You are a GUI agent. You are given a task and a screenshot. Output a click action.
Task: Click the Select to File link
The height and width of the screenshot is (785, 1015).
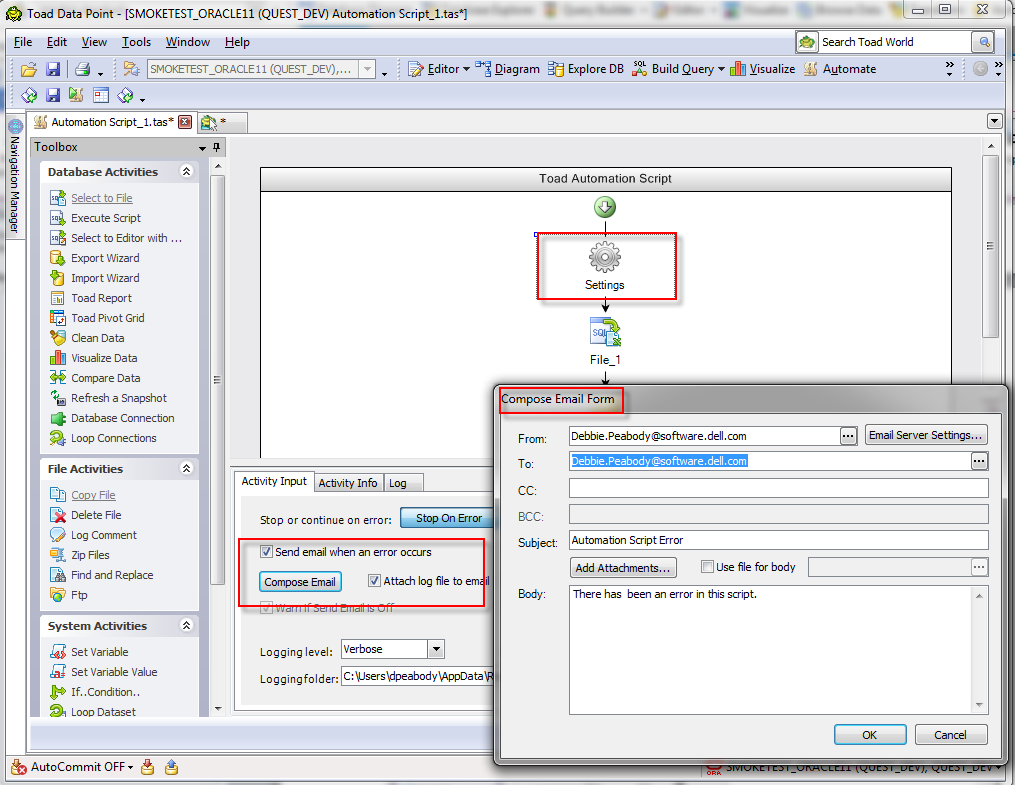pyautogui.click(x=102, y=198)
